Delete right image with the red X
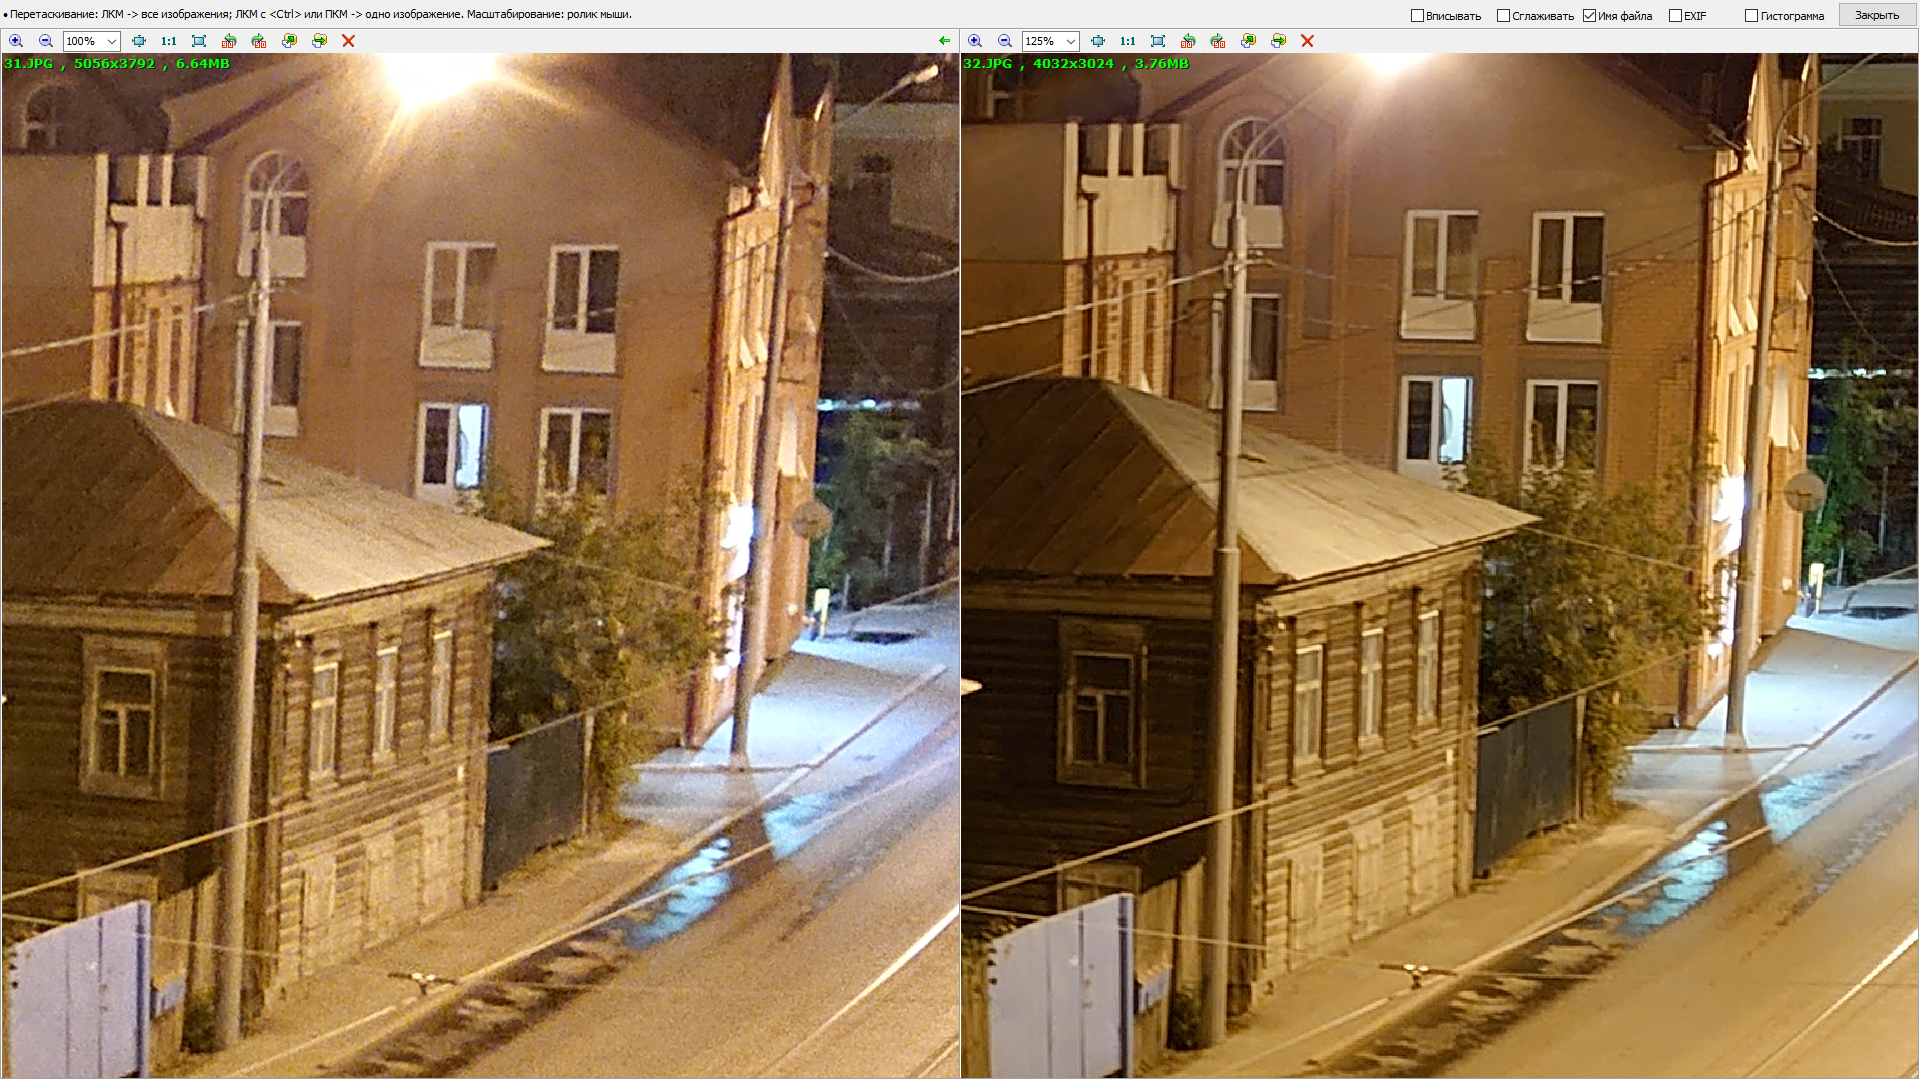 pyautogui.click(x=1307, y=41)
